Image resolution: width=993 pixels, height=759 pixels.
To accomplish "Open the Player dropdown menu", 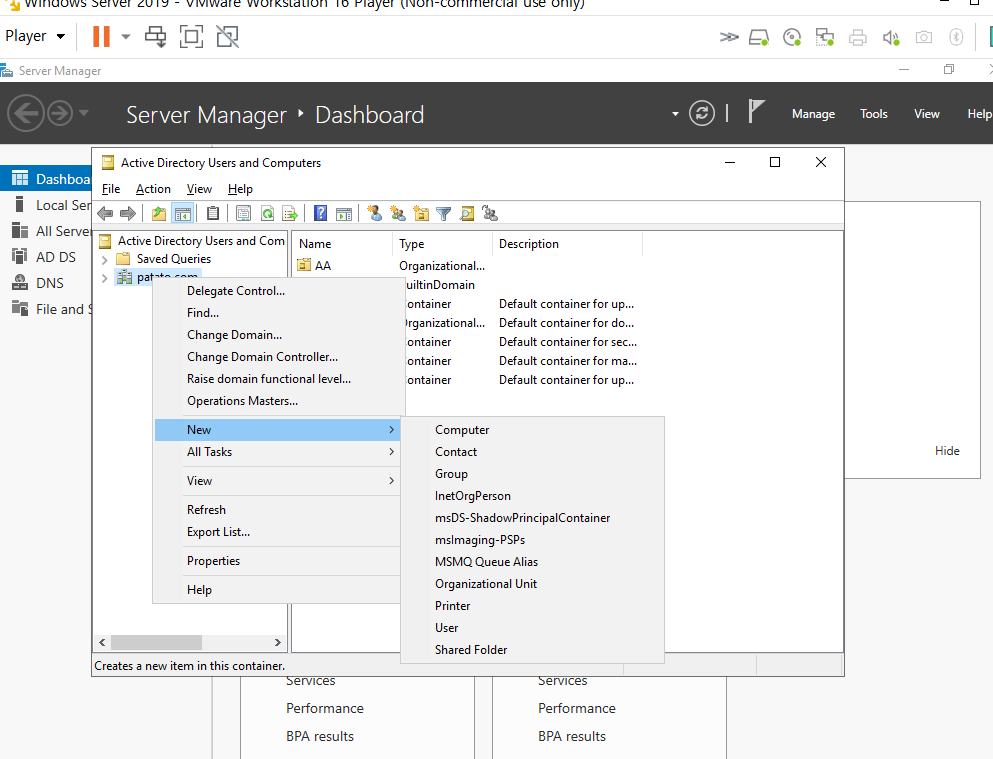I will pos(35,36).
